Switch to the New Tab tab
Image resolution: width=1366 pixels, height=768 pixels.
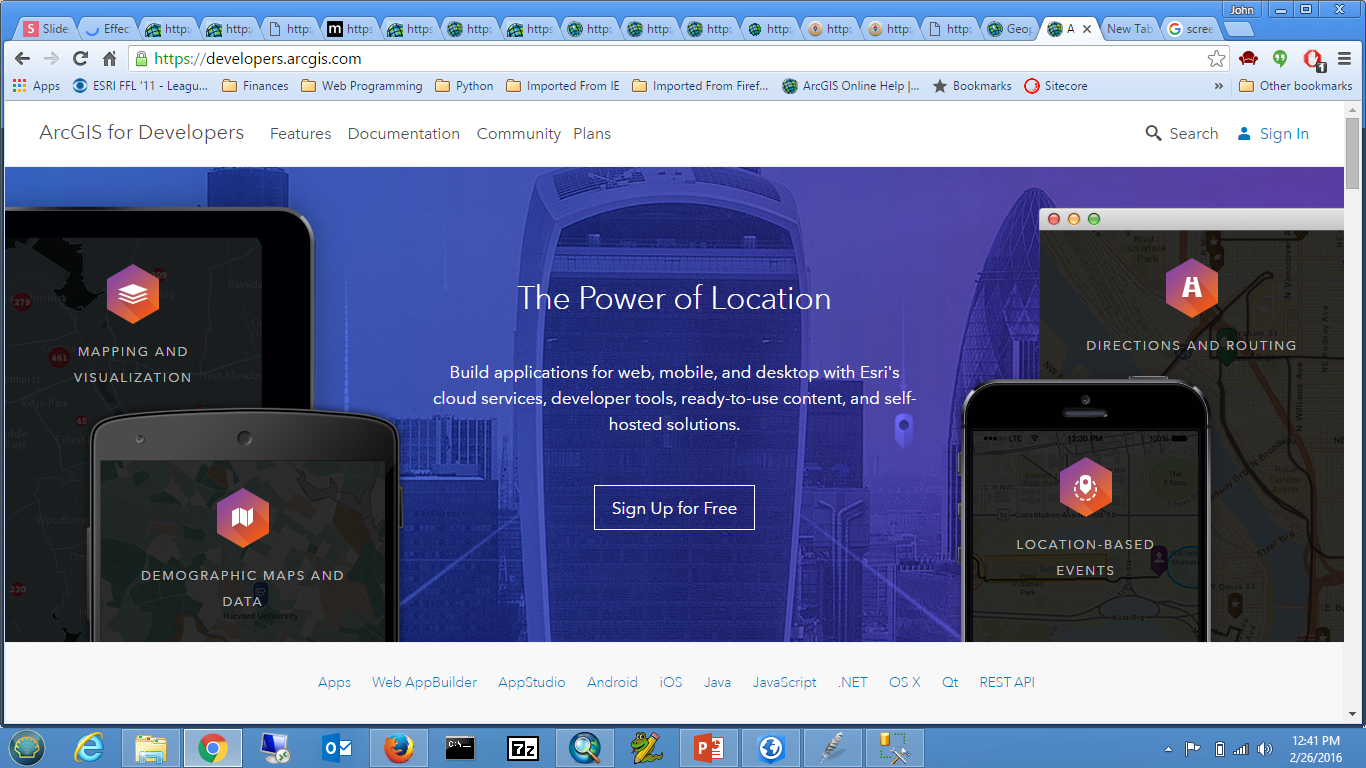pos(1129,29)
